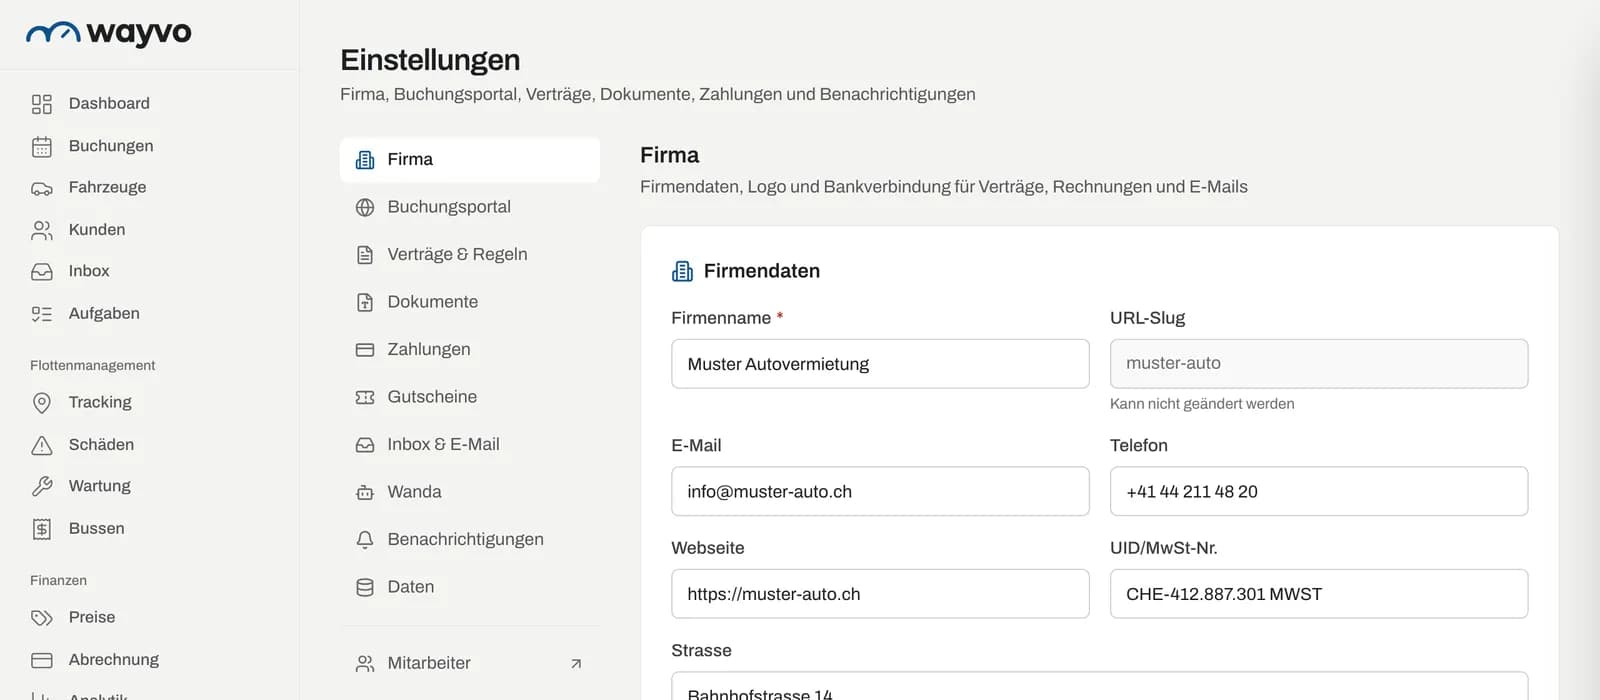Click the disabled URL-Slug field
This screenshot has width=1600, height=700.
[1319, 364]
